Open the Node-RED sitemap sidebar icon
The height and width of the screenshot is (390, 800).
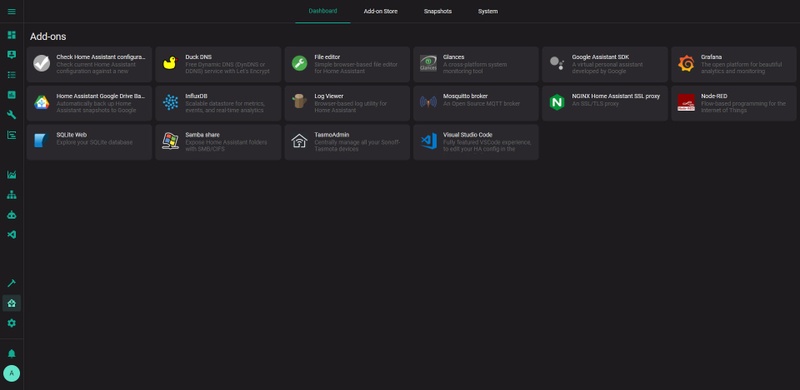pyautogui.click(x=11, y=195)
